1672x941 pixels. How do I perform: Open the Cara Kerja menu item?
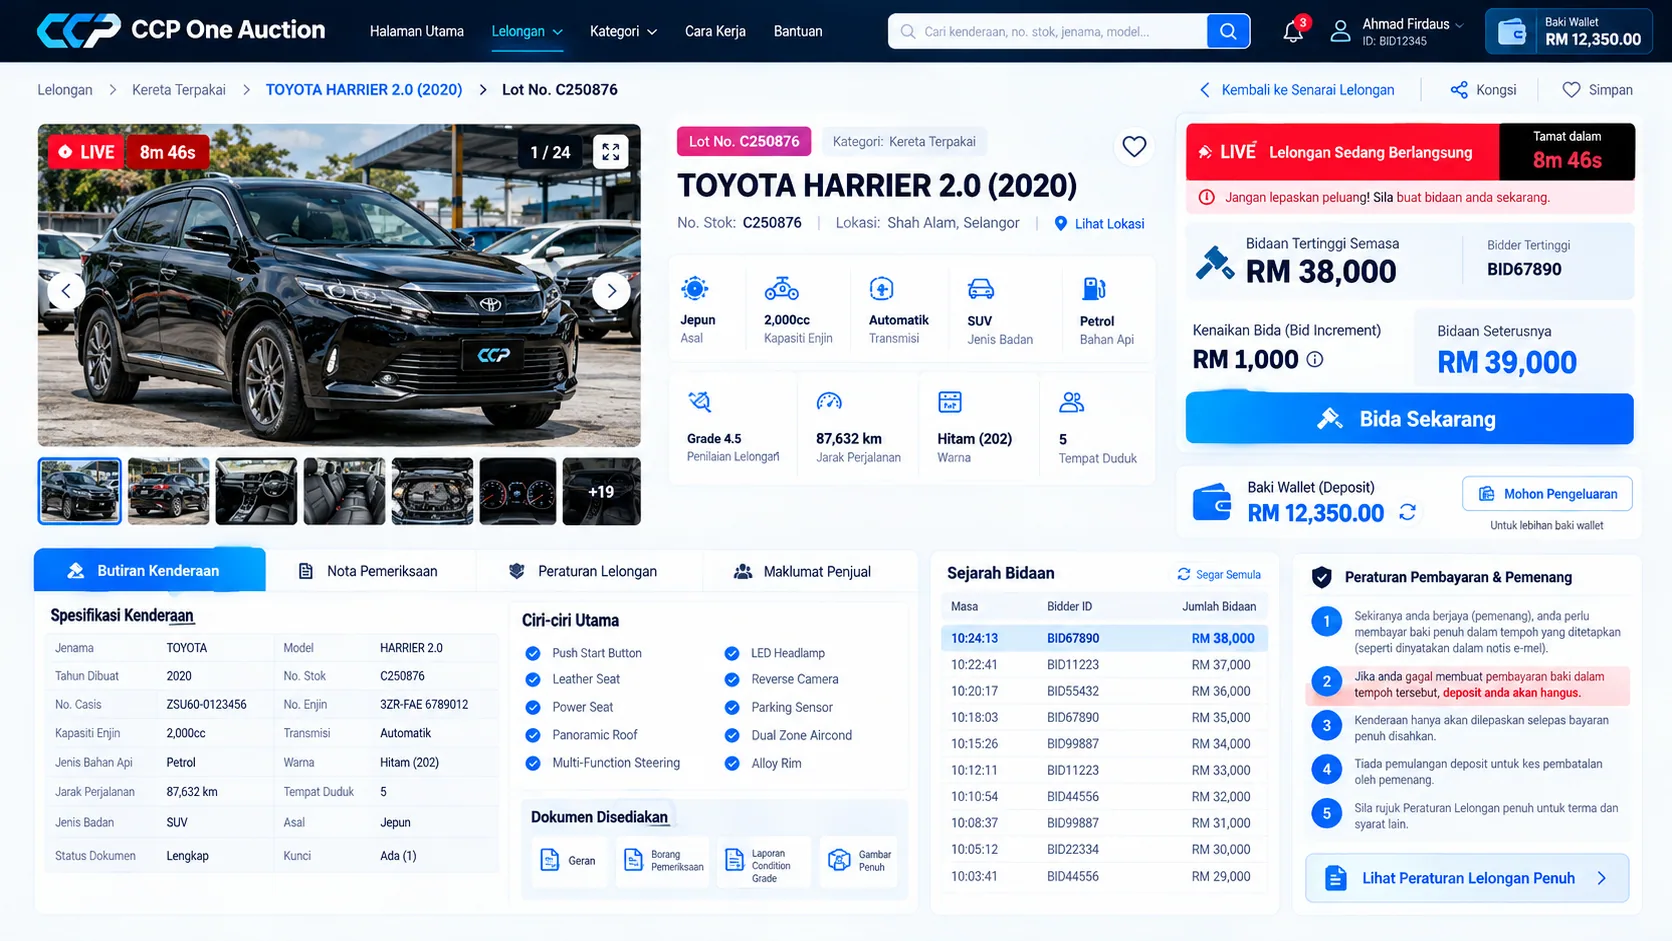click(715, 31)
